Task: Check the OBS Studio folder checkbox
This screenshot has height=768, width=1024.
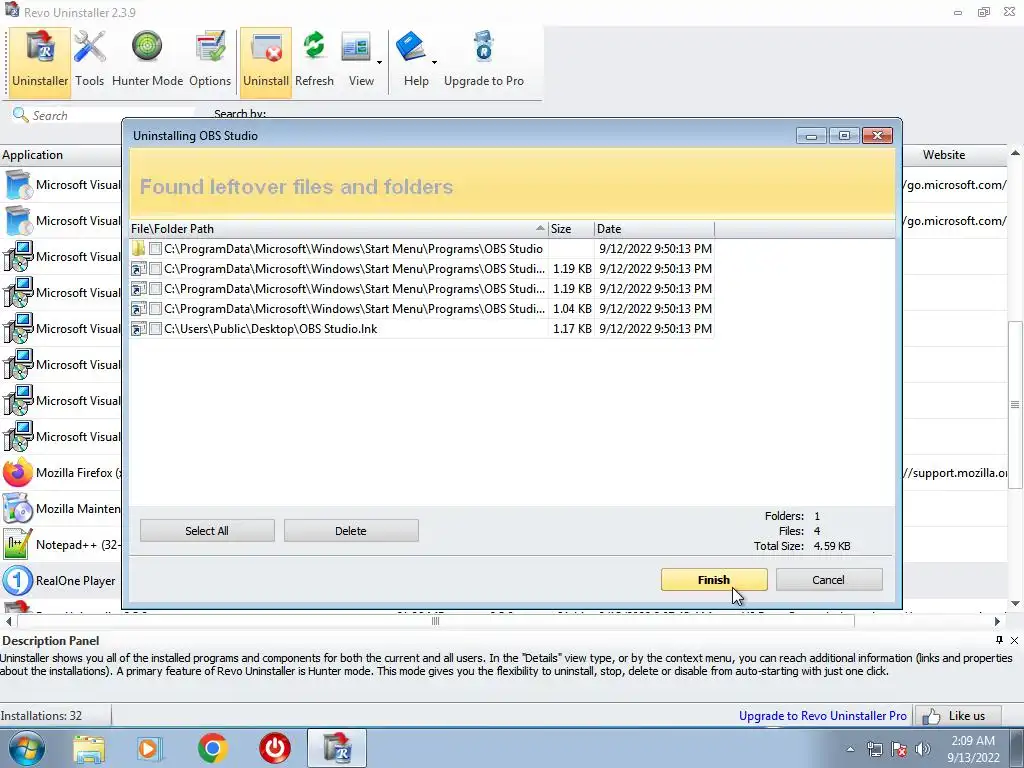Action: pos(155,249)
